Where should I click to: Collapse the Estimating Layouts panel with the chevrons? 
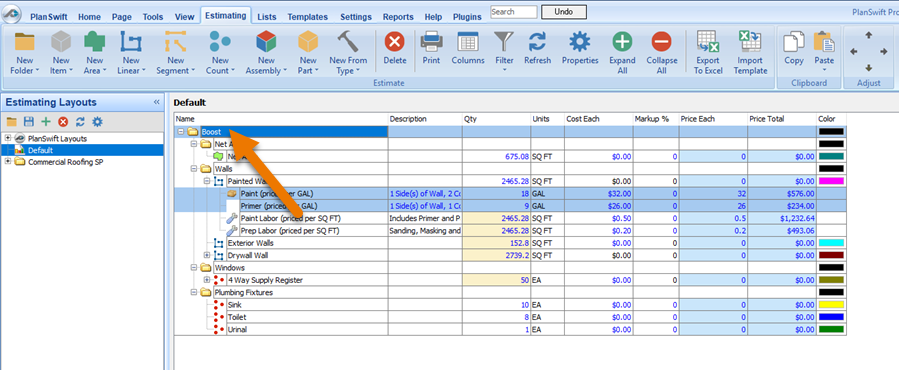[x=157, y=102]
